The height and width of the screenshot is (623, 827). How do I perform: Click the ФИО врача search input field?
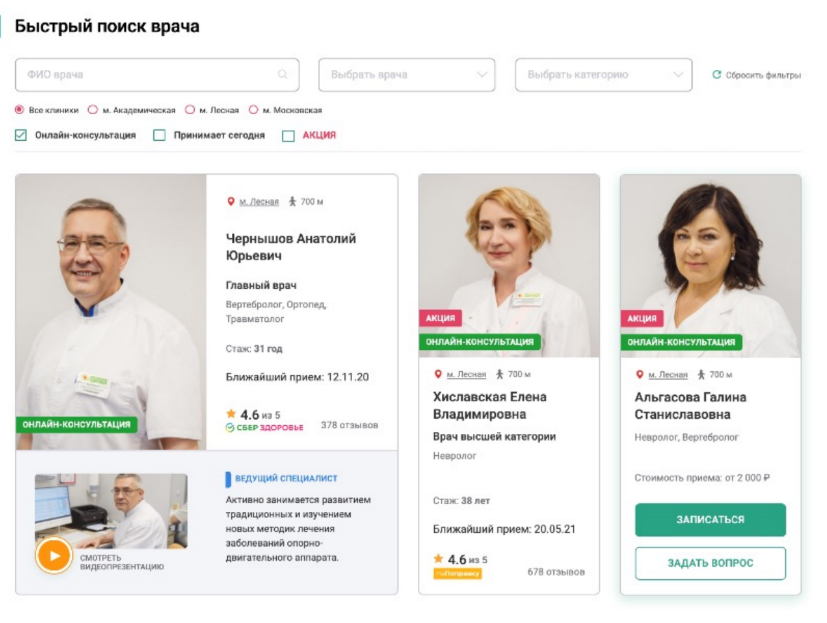point(157,75)
